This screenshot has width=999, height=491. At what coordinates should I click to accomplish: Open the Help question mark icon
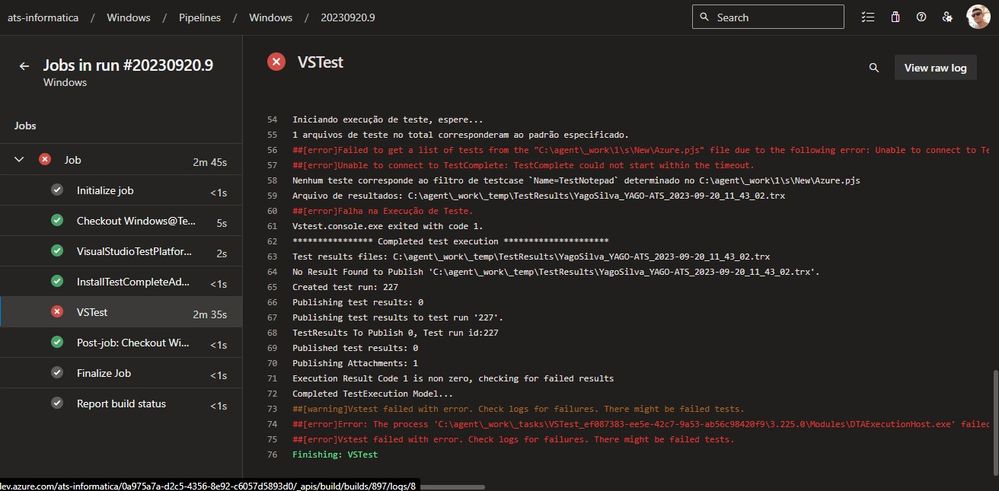click(x=921, y=17)
